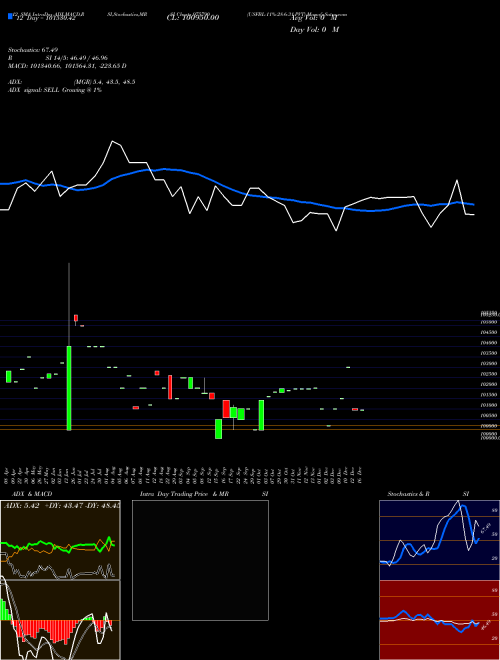The width and height of the screenshot is (500, 660).
Task: Click the last red candle on the right
Action: click(355, 409)
